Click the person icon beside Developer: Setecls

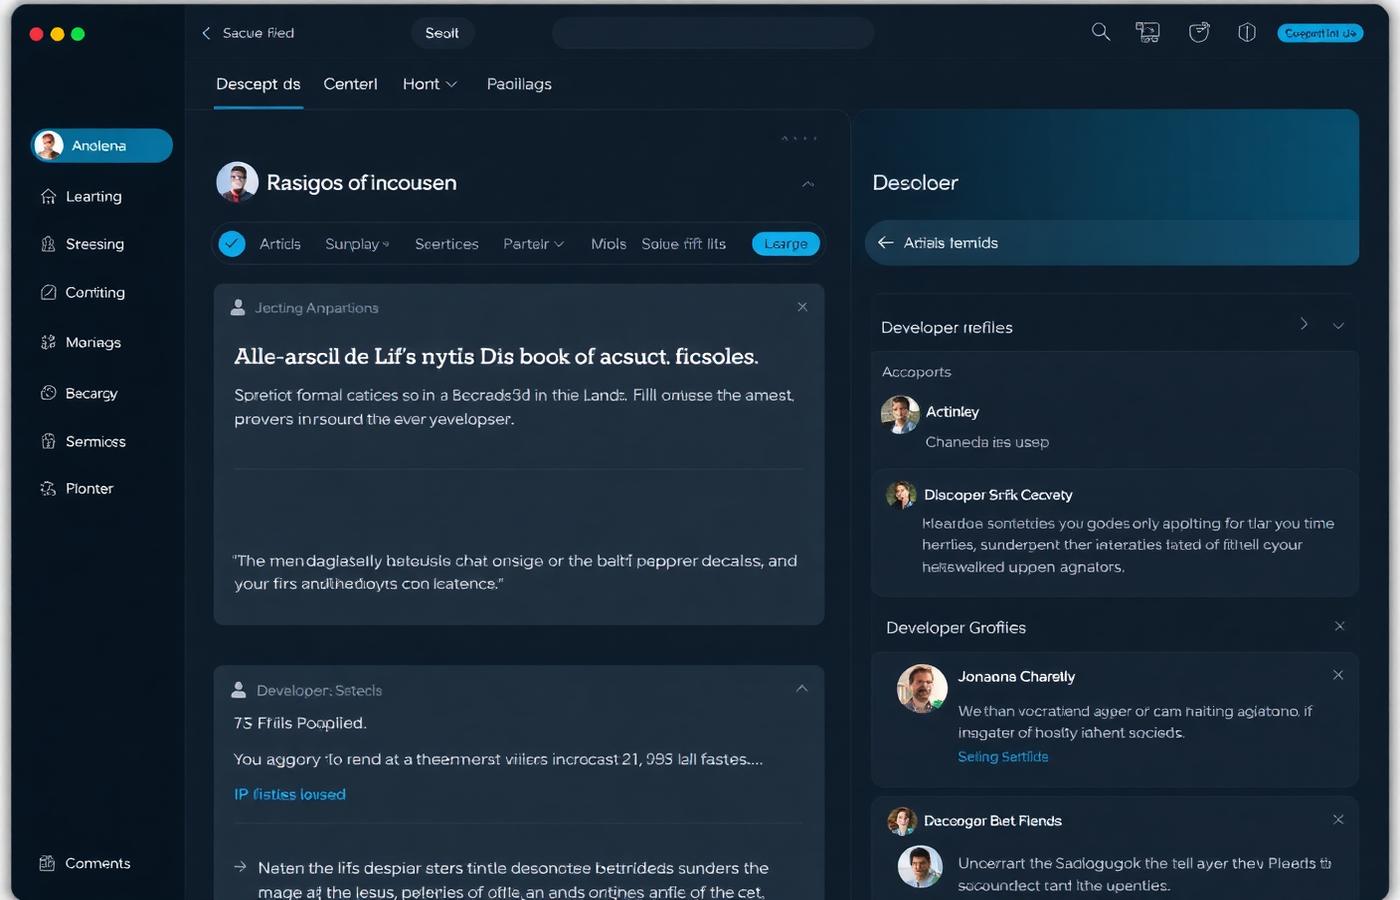239,690
